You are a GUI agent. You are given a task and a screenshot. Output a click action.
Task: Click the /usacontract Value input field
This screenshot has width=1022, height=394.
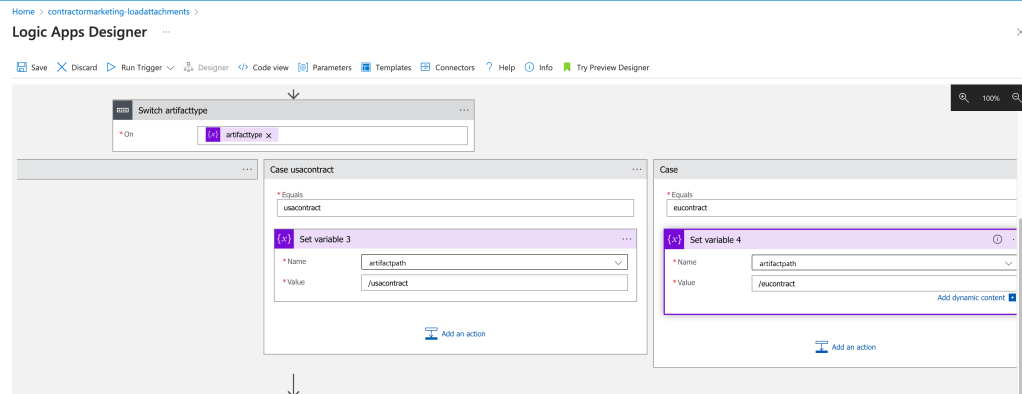494,283
